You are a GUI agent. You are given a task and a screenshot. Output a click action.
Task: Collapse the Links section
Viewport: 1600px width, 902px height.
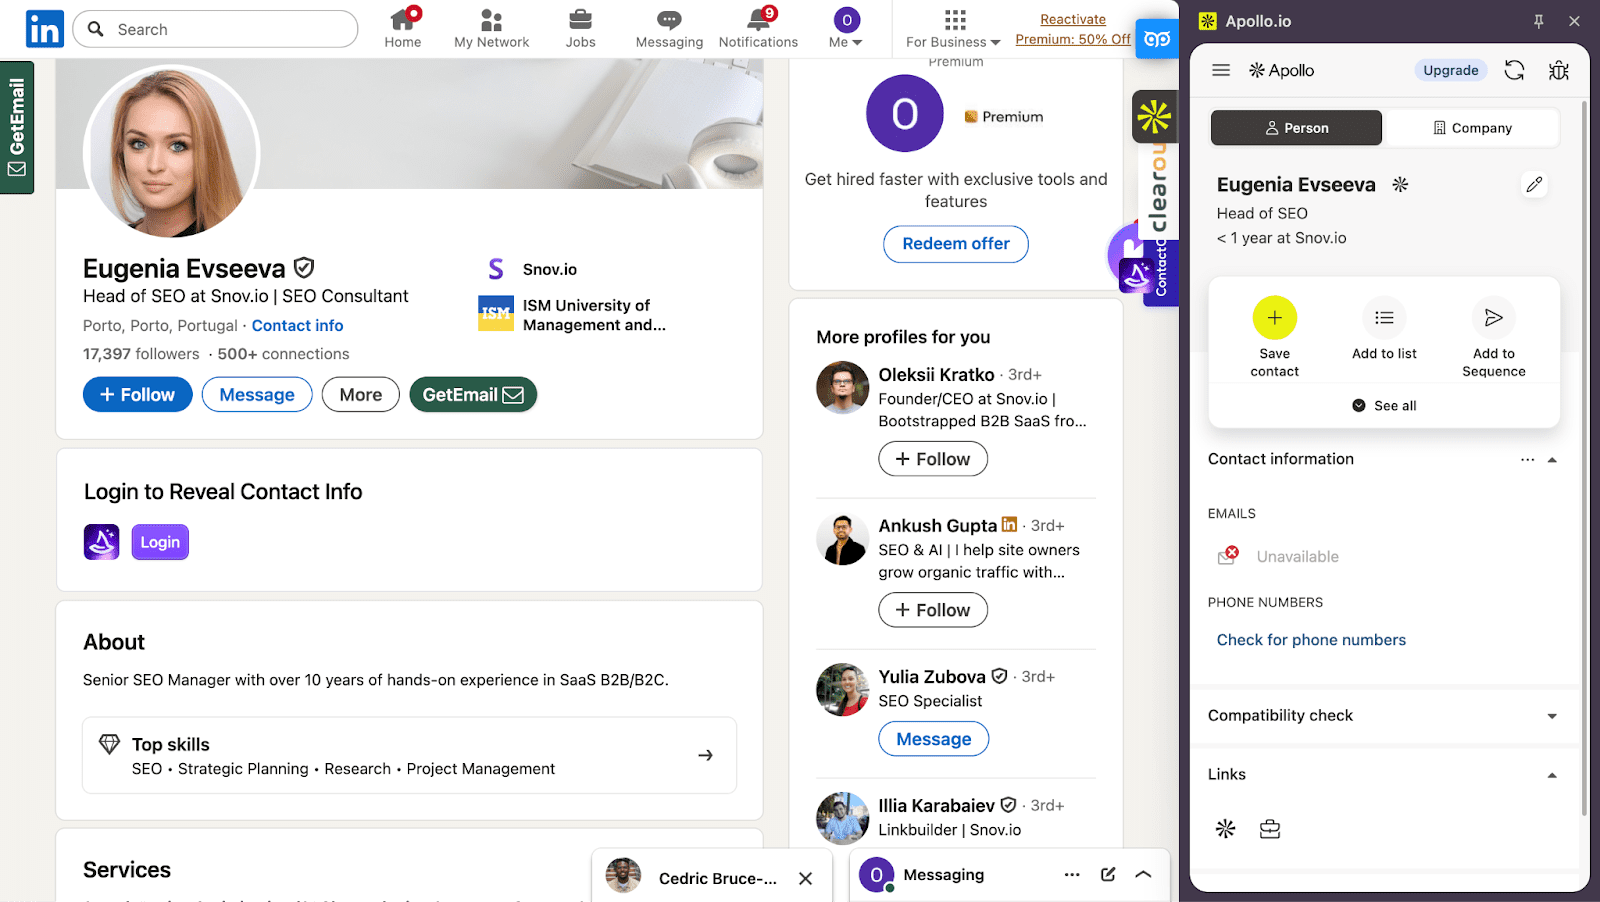tap(1552, 775)
